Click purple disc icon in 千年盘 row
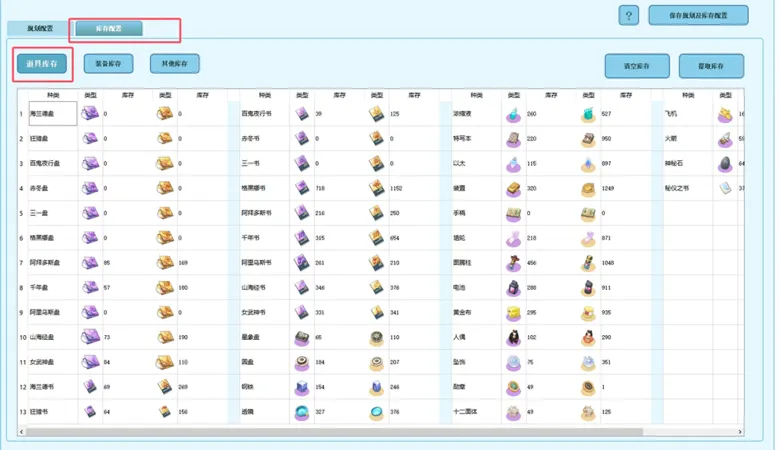 tap(90, 287)
